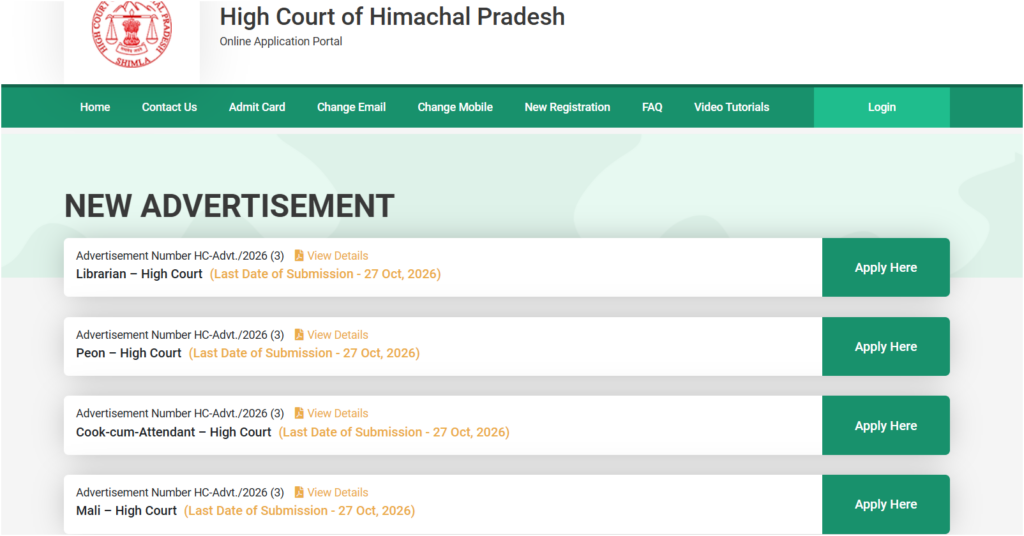Click advertisement number text in Cook-cum-Attendant row
The image size is (1024, 536).
tap(180, 413)
